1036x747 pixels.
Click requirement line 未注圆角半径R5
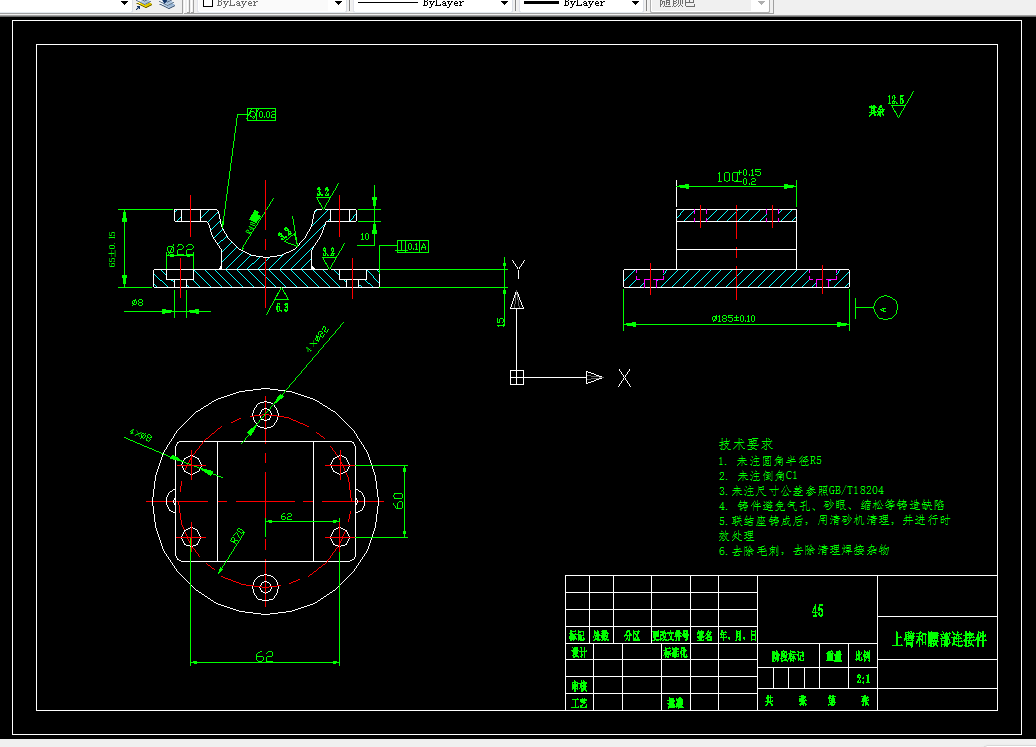pos(770,460)
